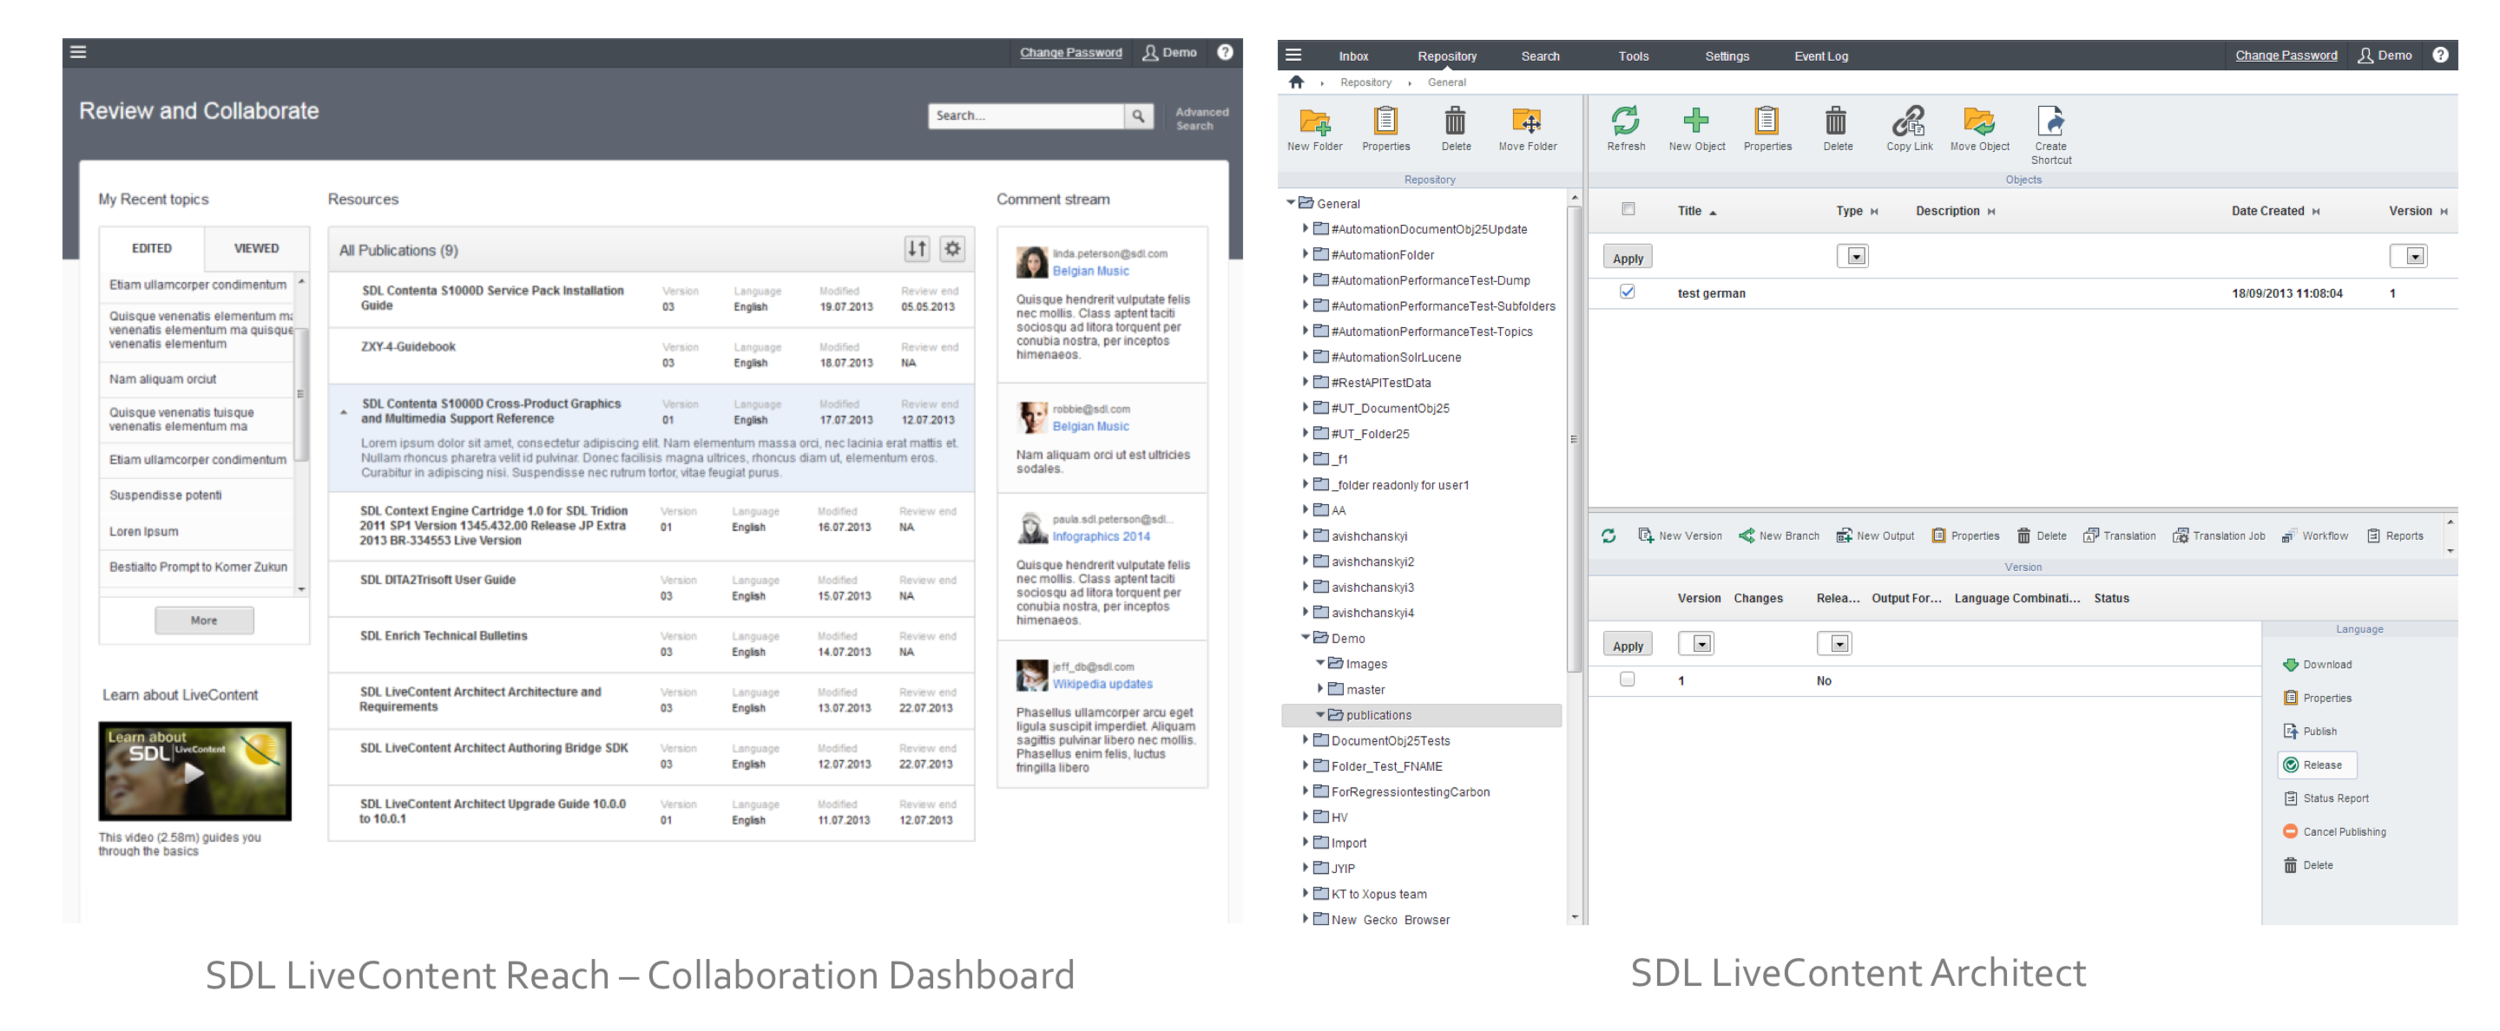Collapse the General tree folder
The image size is (2500, 1031).
click(1291, 203)
